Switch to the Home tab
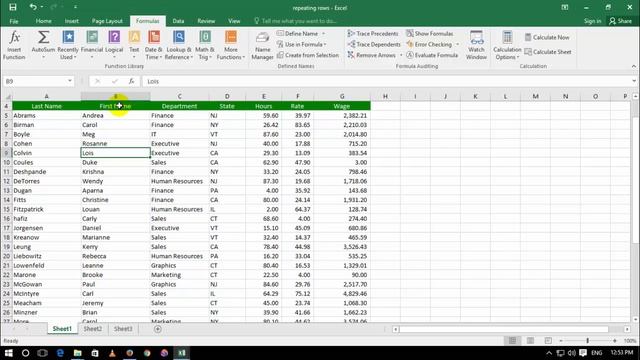This screenshot has width=640, height=360. [x=43, y=21]
